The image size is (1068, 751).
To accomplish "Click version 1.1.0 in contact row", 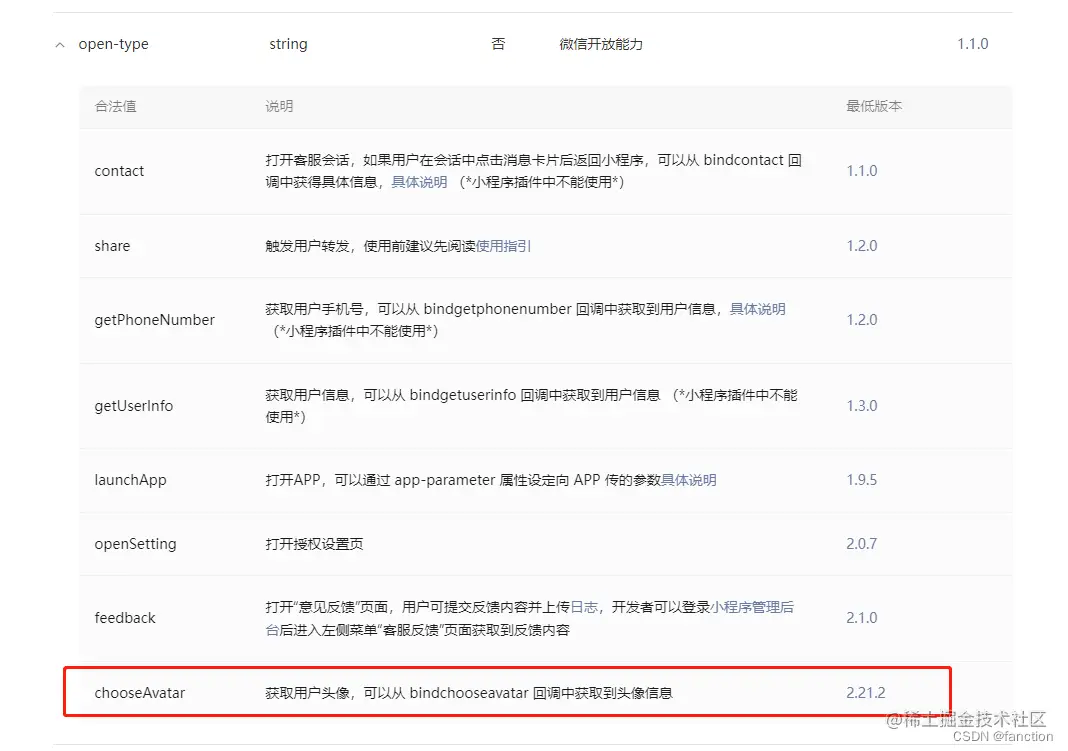I will tap(862, 171).
